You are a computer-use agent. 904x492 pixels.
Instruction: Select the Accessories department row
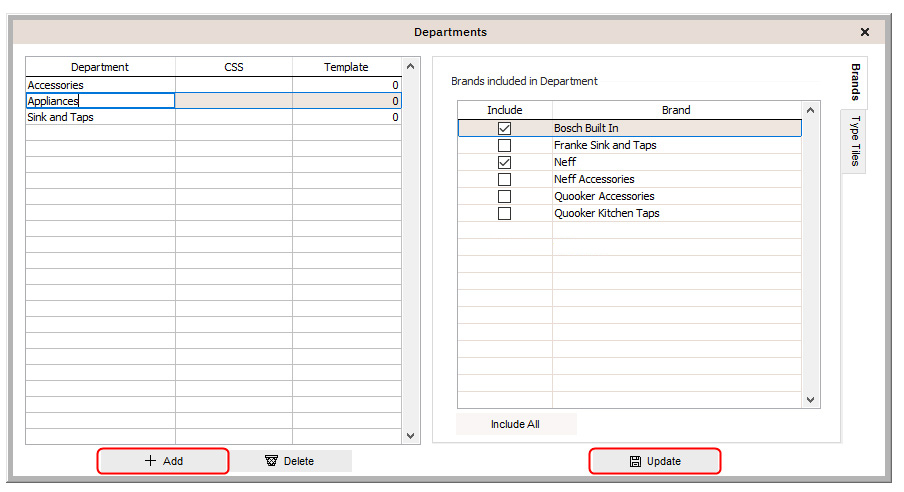[213, 85]
